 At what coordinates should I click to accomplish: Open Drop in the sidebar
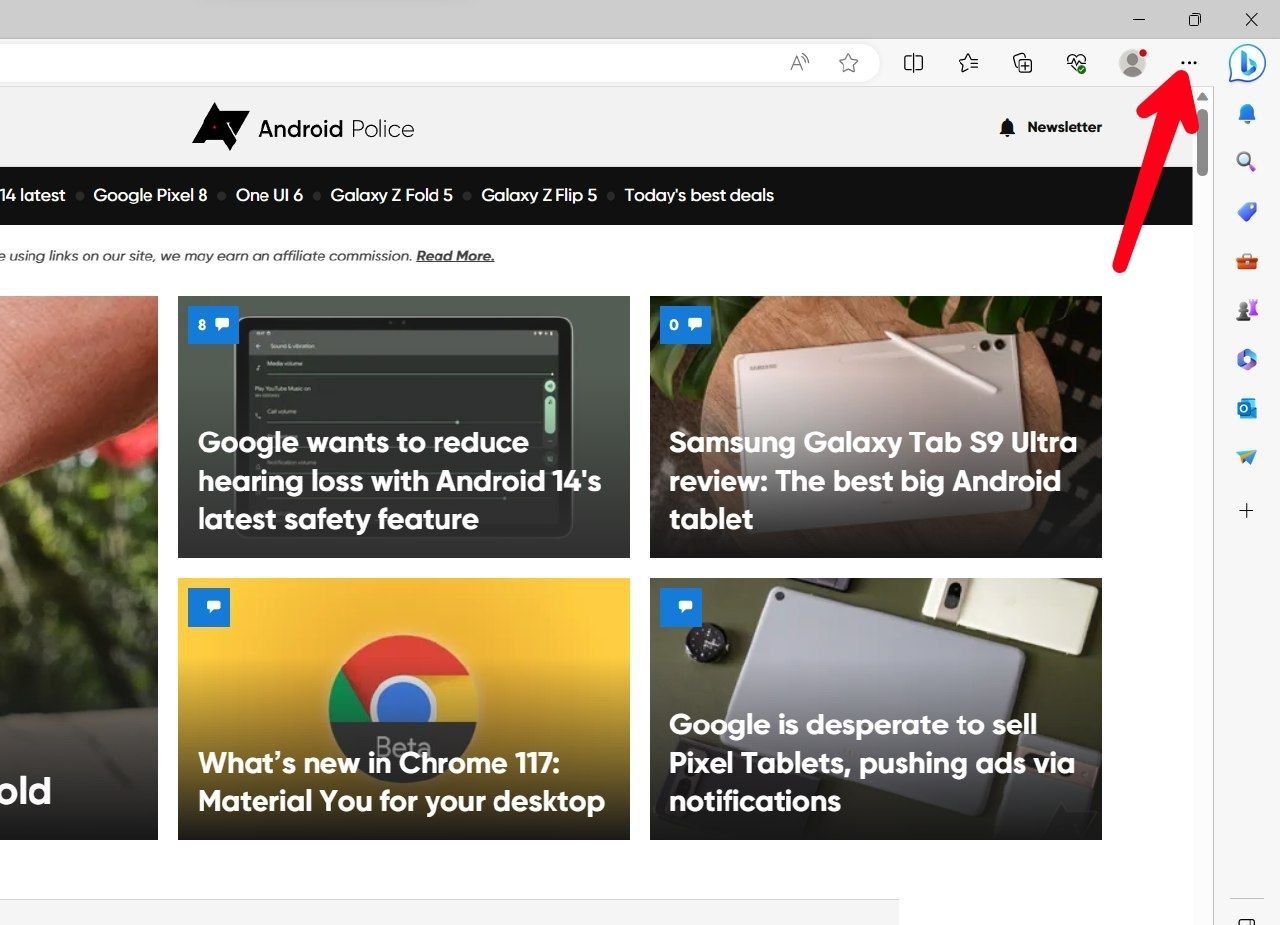point(1246,457)
